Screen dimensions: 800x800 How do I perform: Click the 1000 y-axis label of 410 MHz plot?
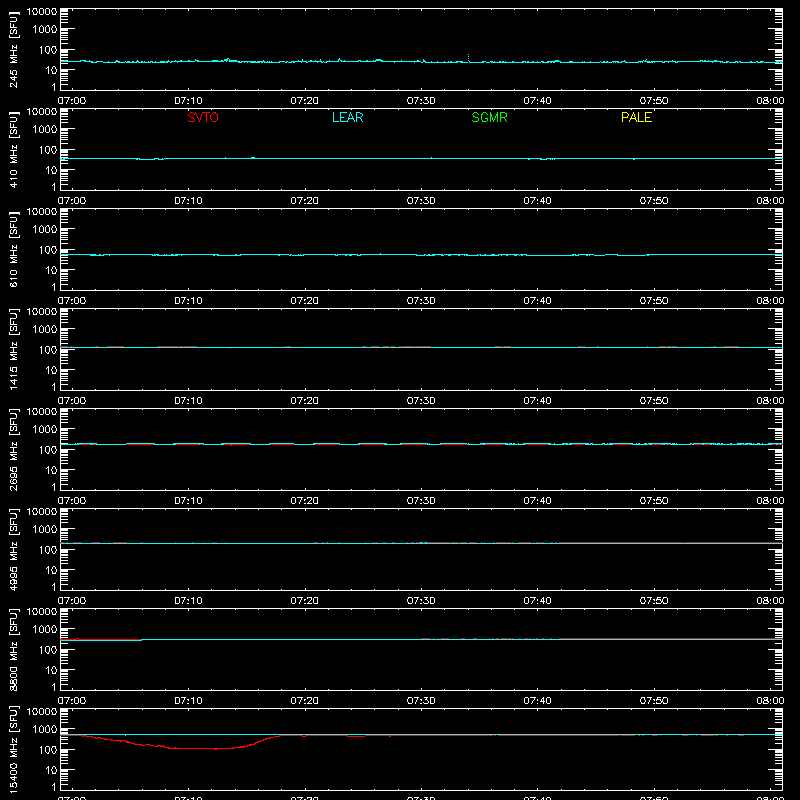pyautogui.click(x=45, y=130)
